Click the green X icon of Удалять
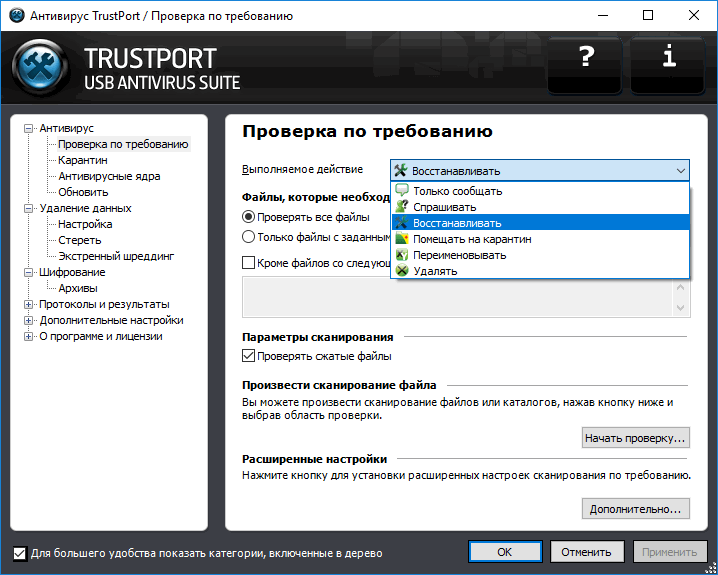The width and height of the screenshot is (718, 575). [402, 271]
